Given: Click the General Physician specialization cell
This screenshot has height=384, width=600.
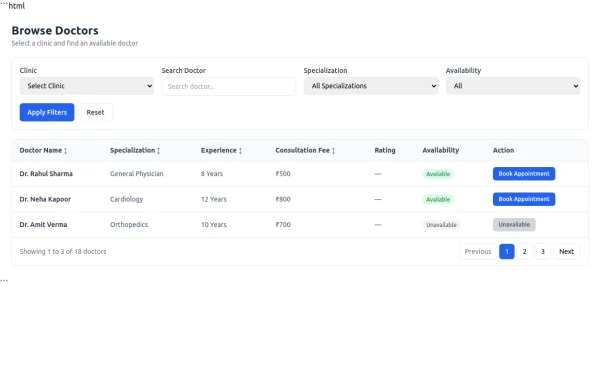Looking at the screenshot, I should (137, 174).
